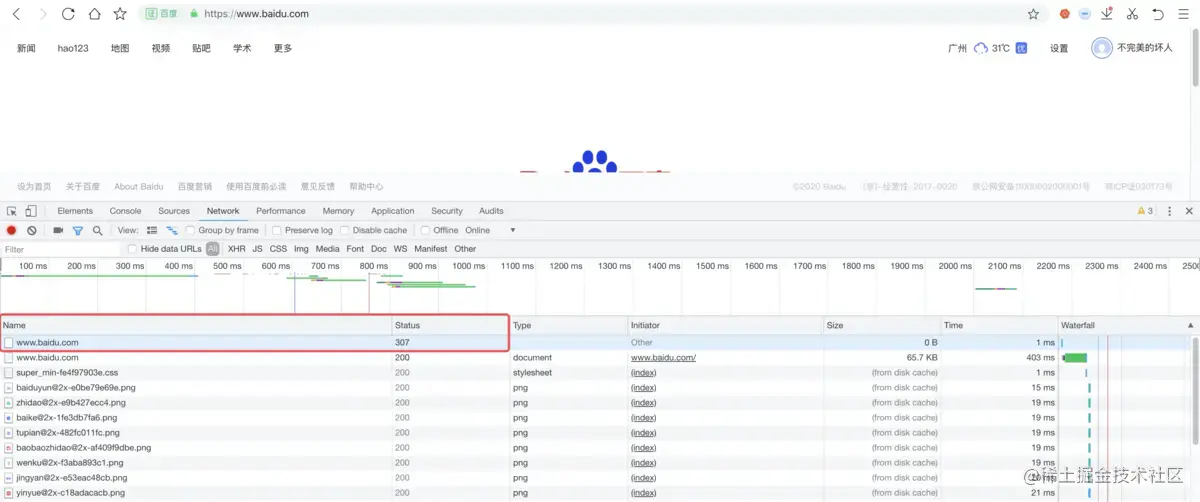This screenshot has height=502, width=1200.
Task: Click the favorites star beside the home icon
Action: pos(120,14)
